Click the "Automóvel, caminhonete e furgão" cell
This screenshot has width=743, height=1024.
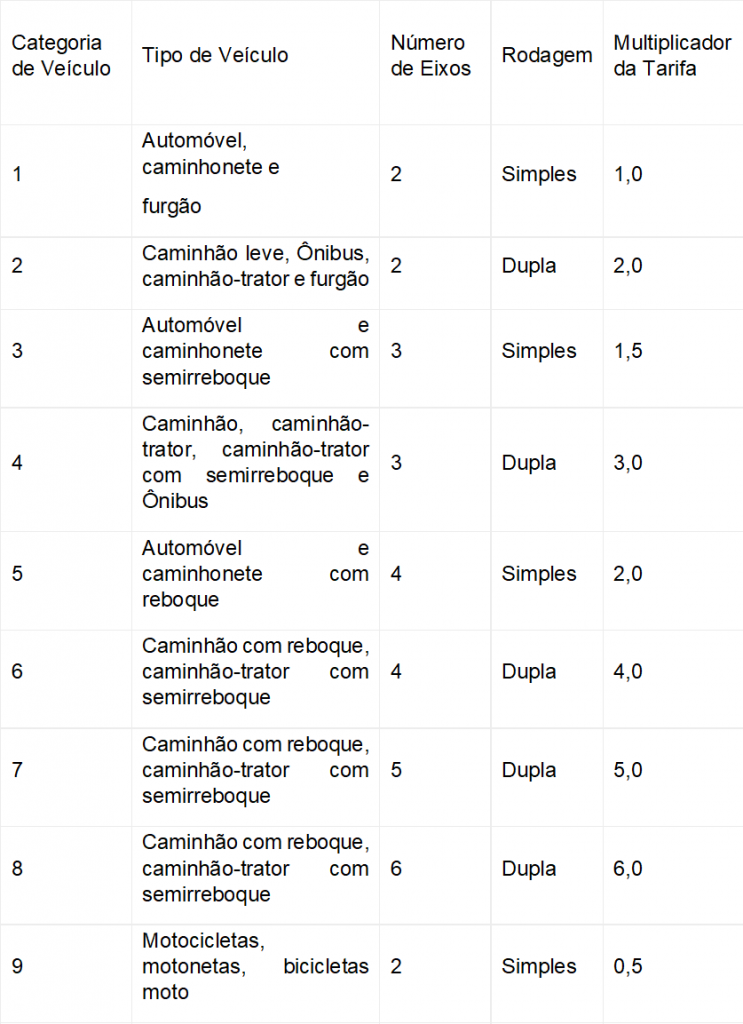pyautogui.click(x=210, y=173)
